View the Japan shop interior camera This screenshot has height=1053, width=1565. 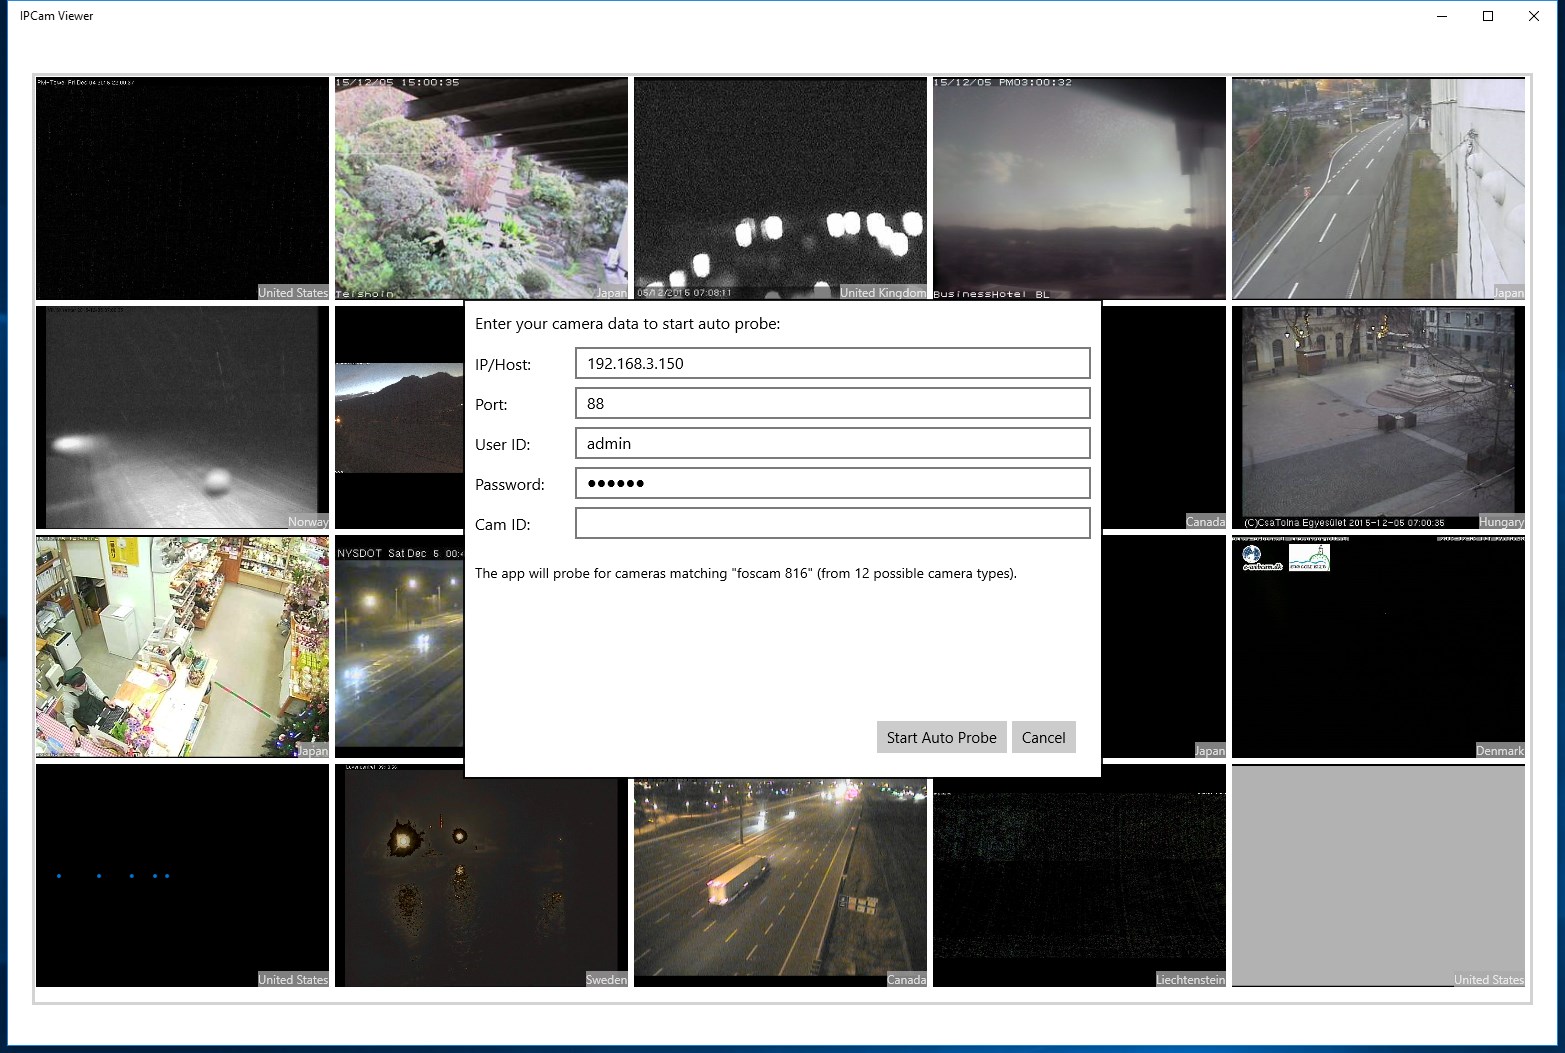[x=182, y=646]
